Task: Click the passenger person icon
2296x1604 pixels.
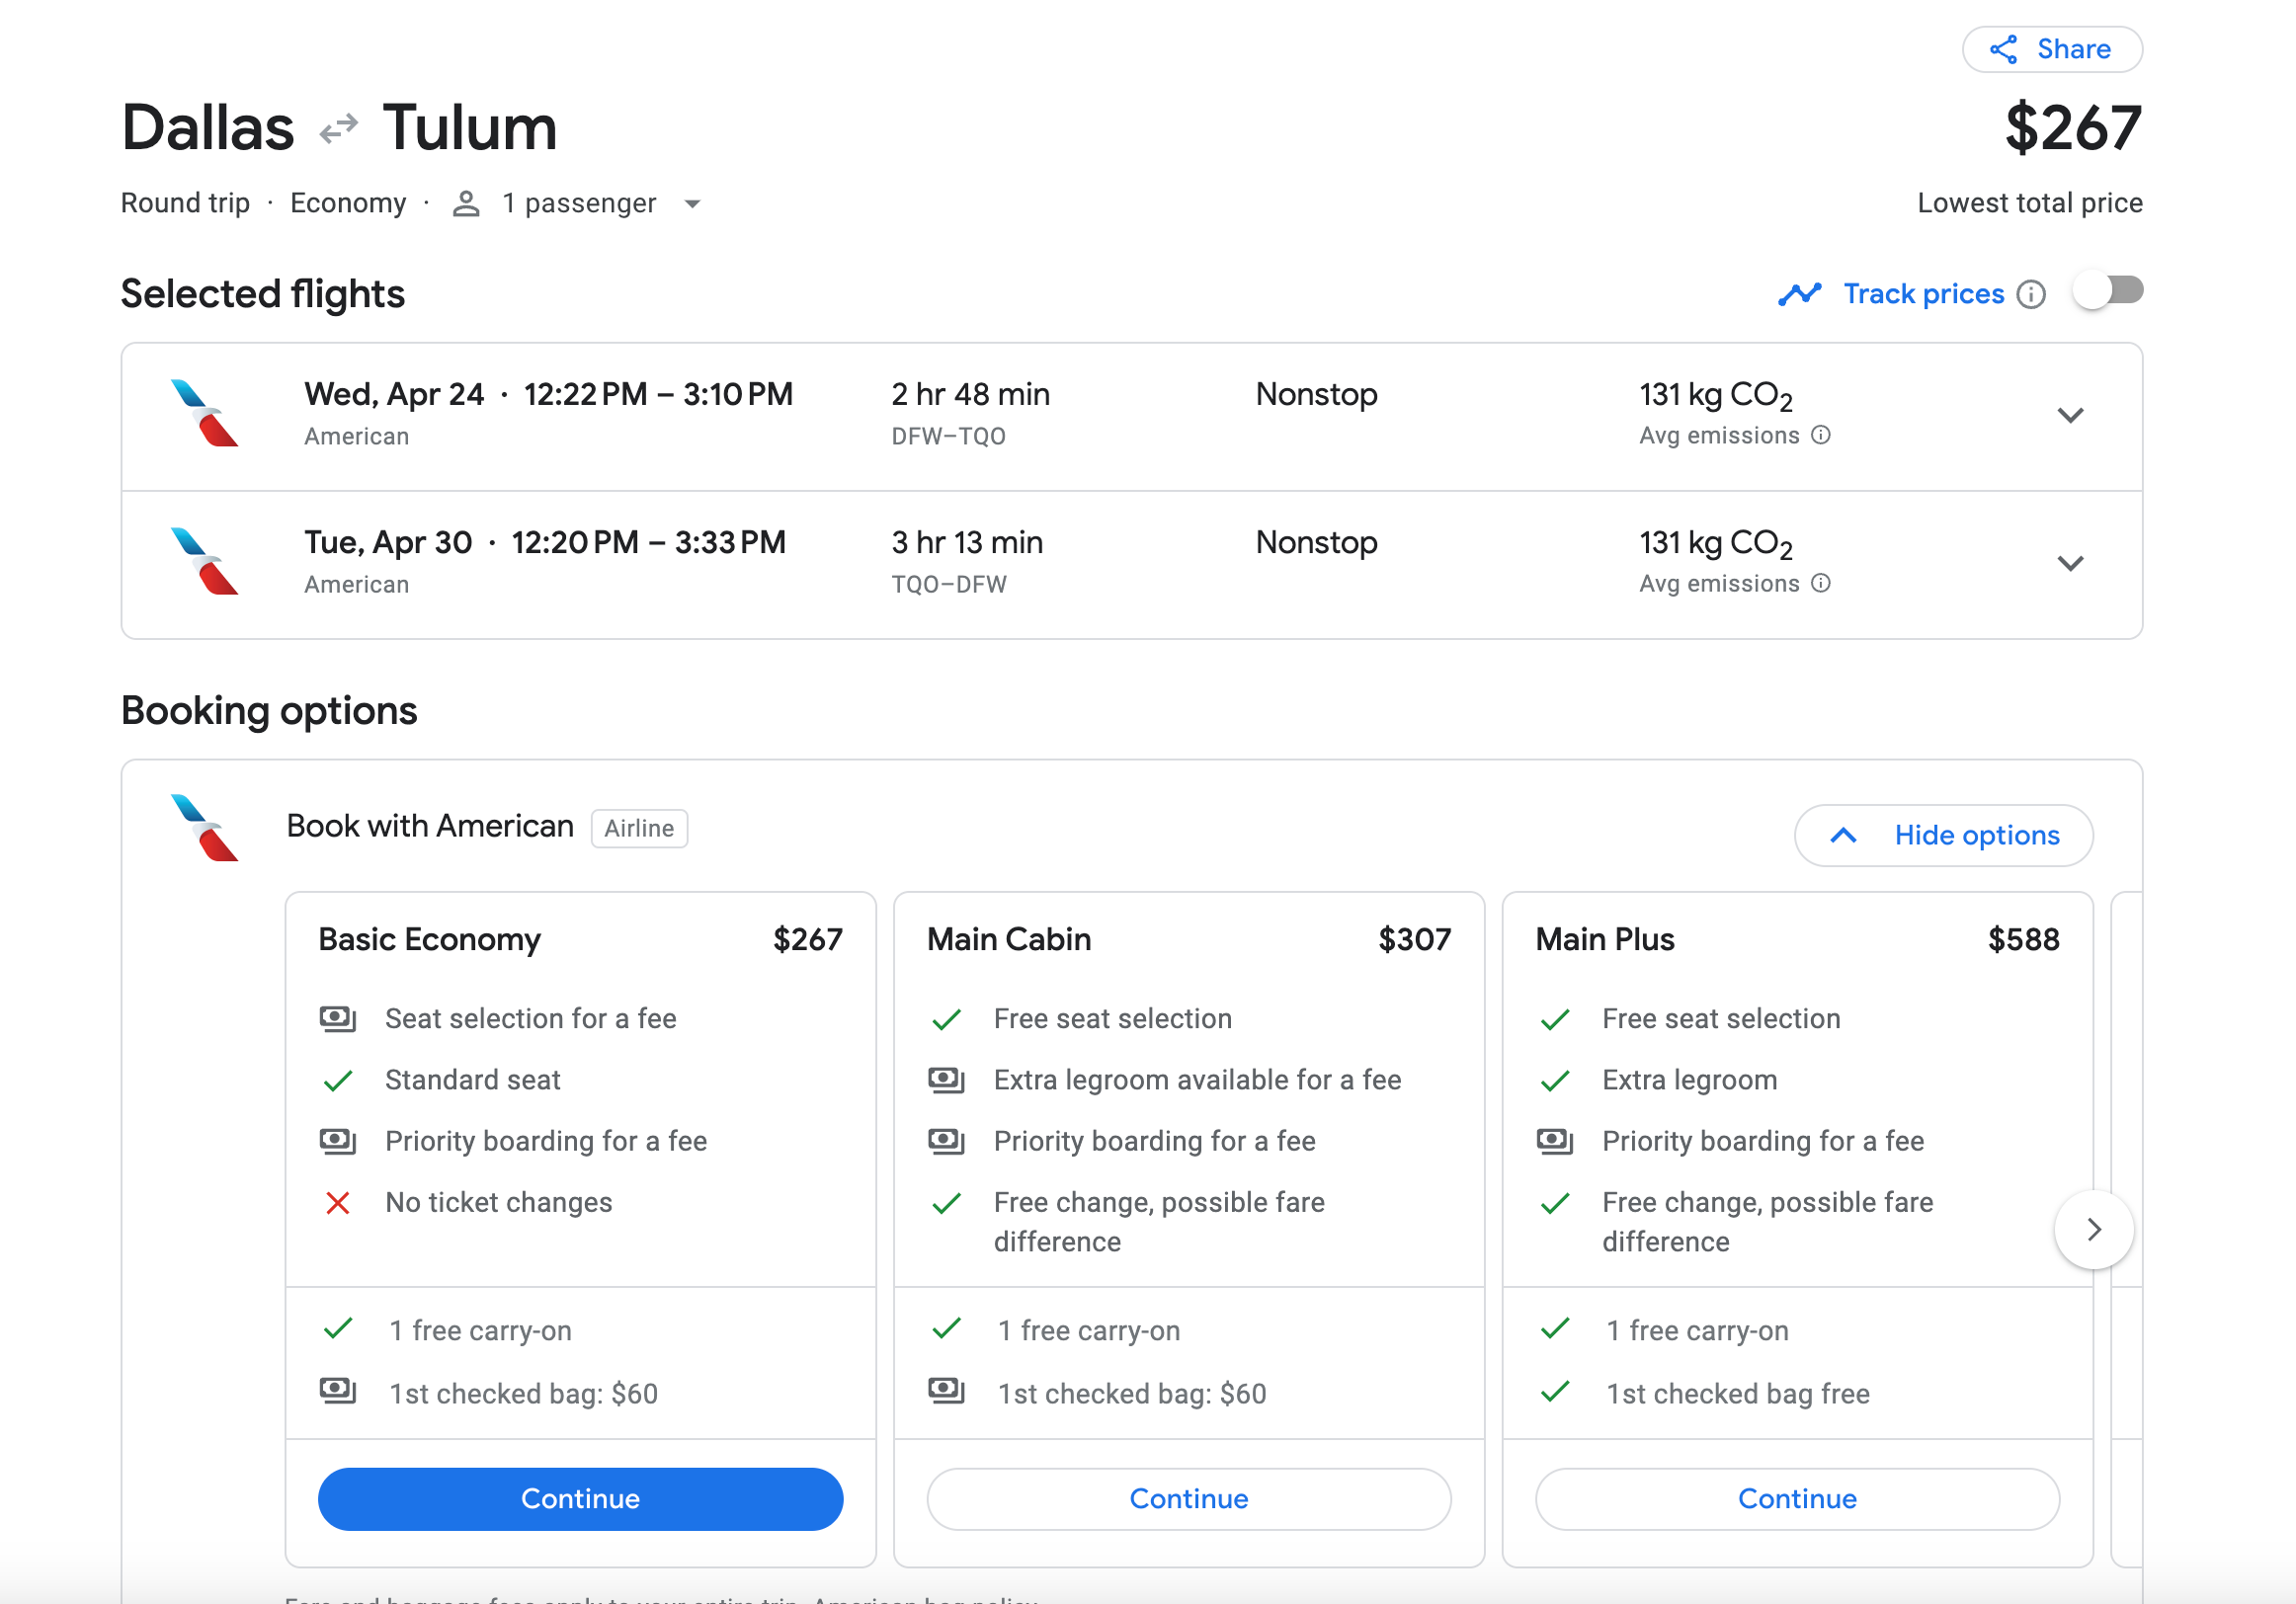Action: point(466,204)
